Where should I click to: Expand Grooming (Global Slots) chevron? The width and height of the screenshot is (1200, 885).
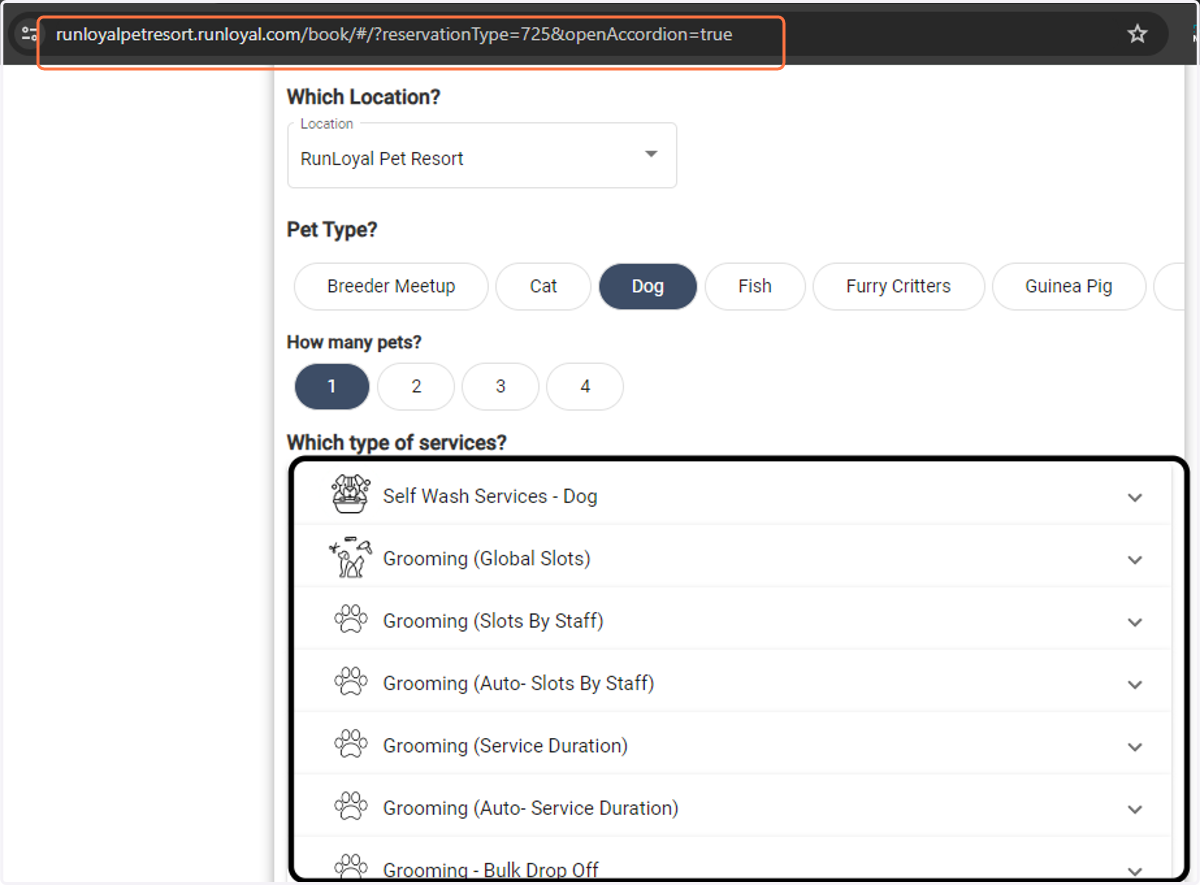click(x=1135, y=560)
